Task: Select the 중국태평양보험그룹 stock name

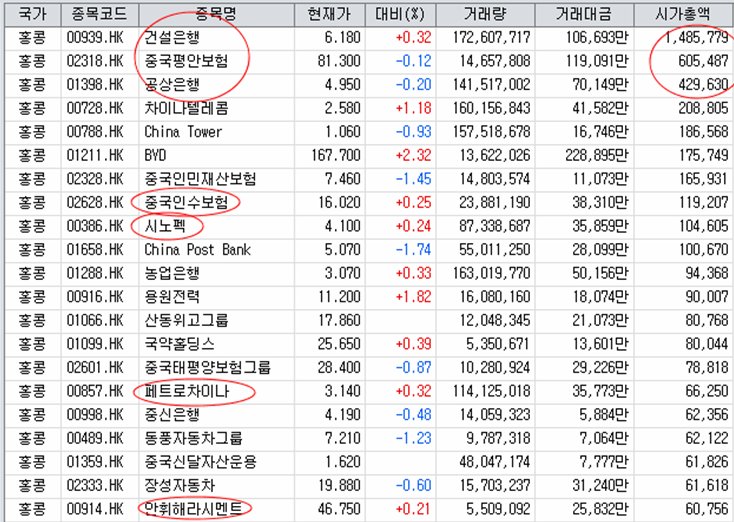Action: pos(207,367)
